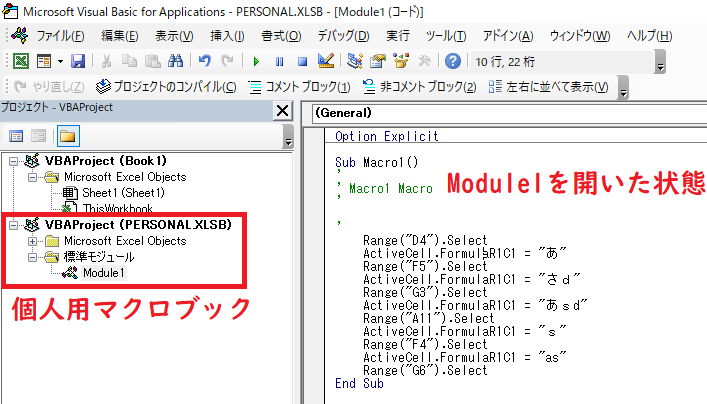The width and height of the screenshot is (707, 404).
Task: Open the Insert UserForm dropdown arrow
Action: coord(60,61)
